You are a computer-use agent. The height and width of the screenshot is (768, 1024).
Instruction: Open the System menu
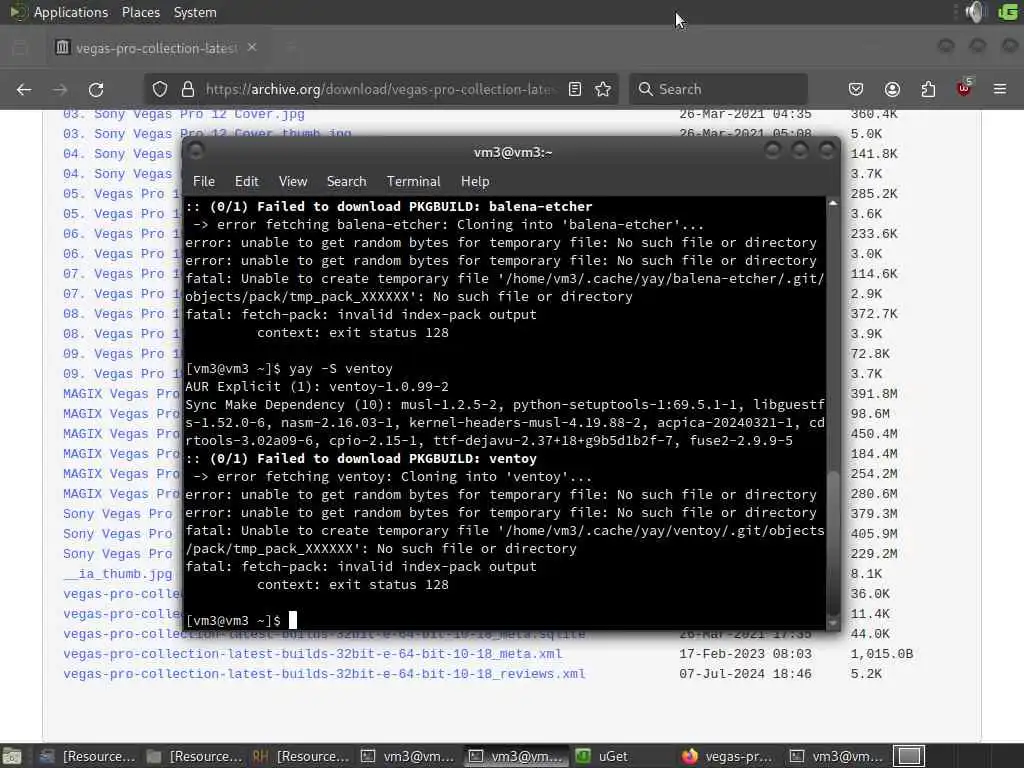[195, 12]
